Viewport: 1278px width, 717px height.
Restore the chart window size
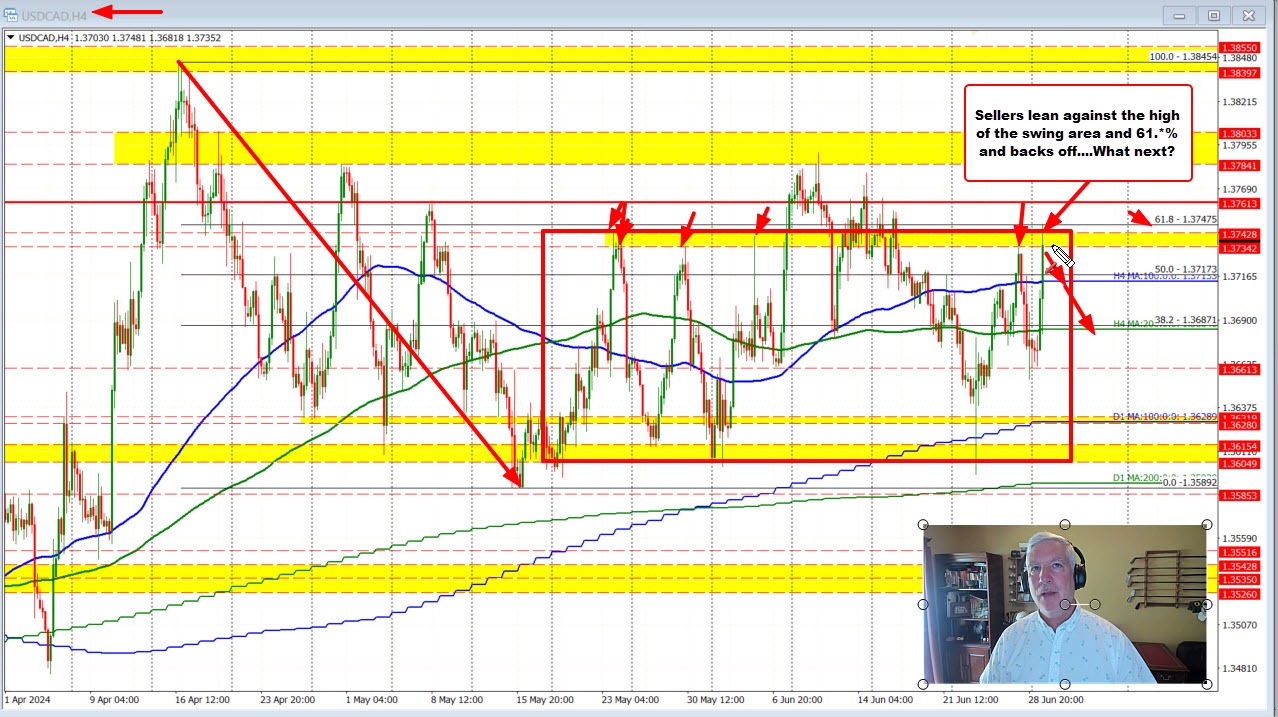click(1213, 15)
